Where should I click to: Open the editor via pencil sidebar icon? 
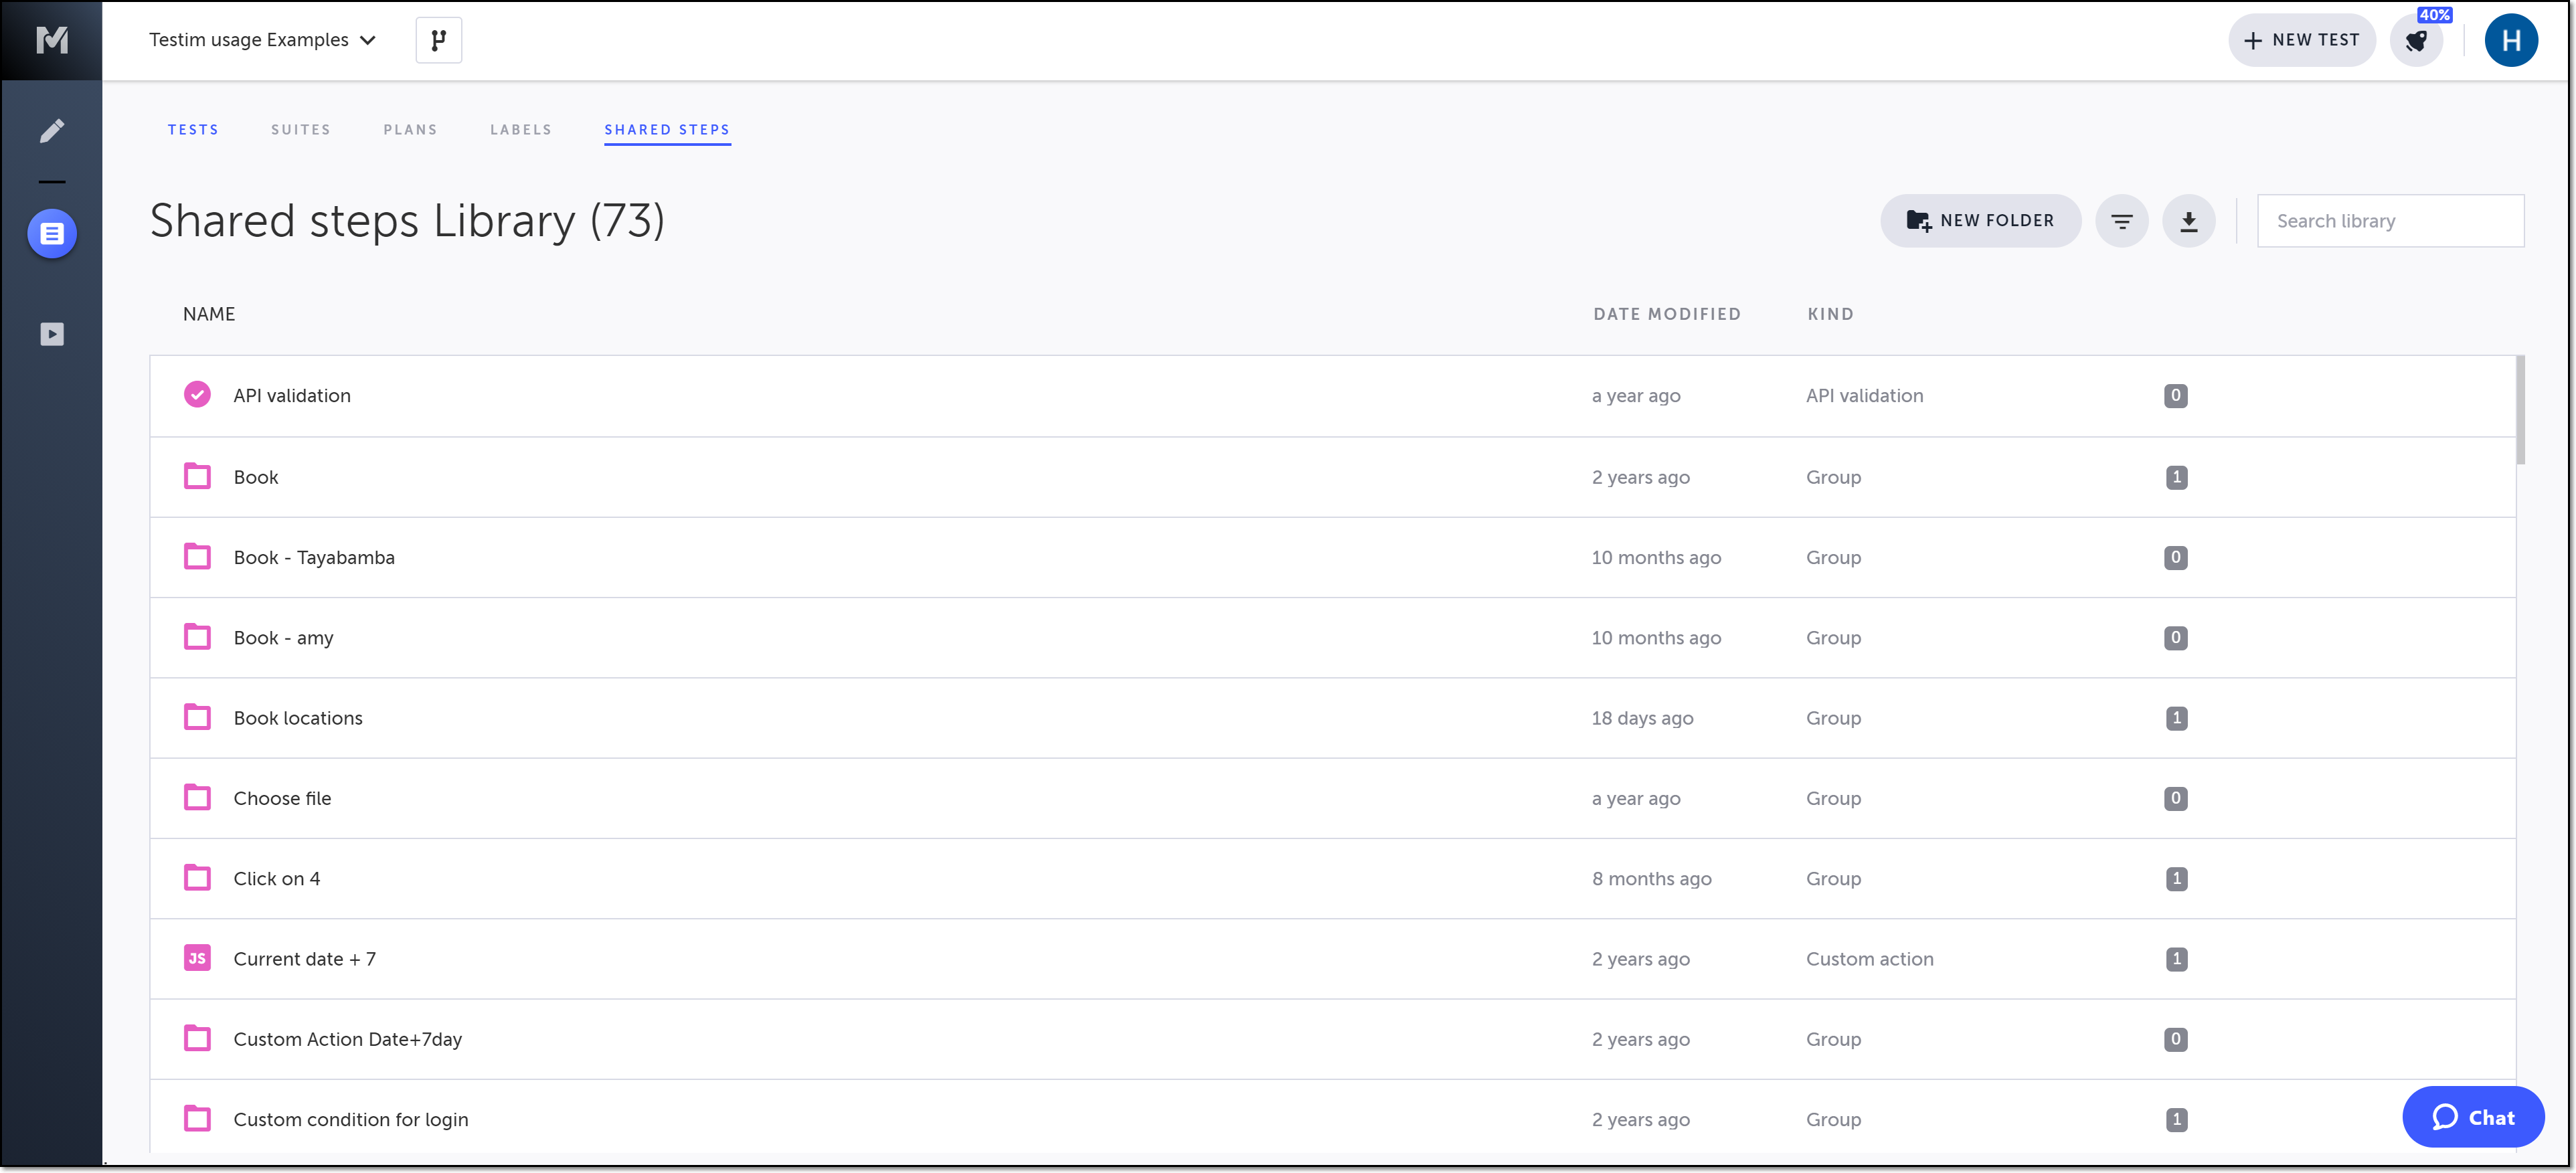pyautogui.click(x=52, y=131)
